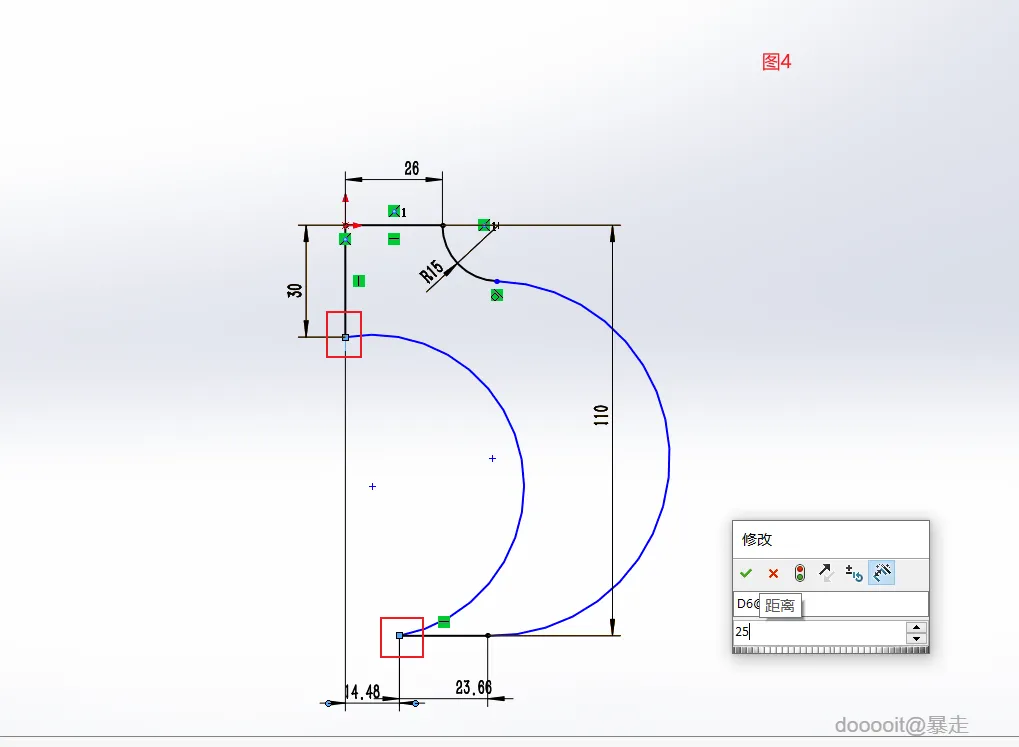Cancel the Modify dialog with red X
The width and height of the screenshot is (1019, 747).
point(773,573)
